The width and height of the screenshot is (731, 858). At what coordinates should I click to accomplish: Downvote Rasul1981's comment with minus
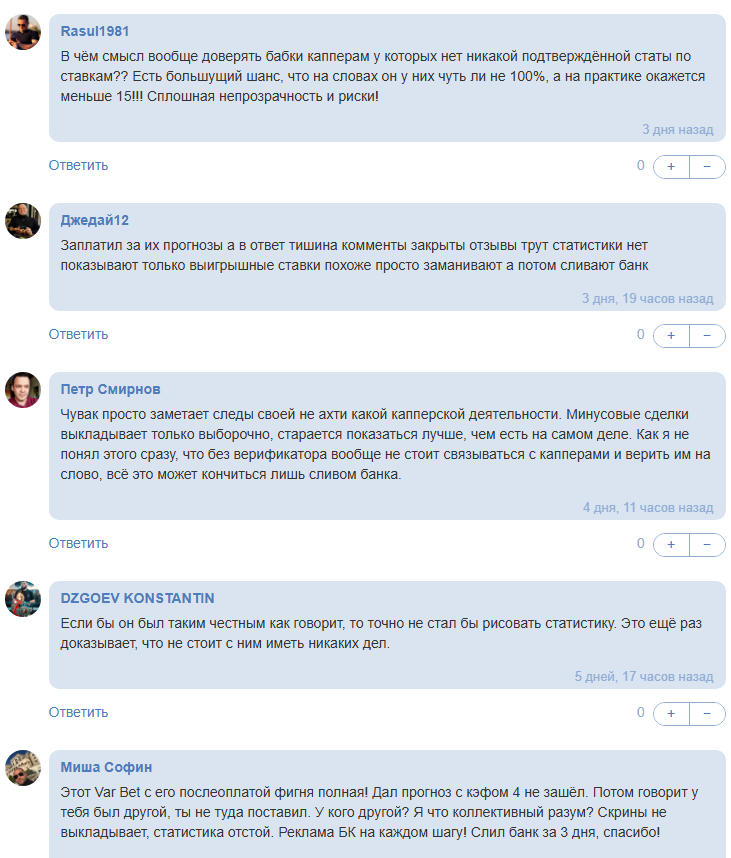707,166
